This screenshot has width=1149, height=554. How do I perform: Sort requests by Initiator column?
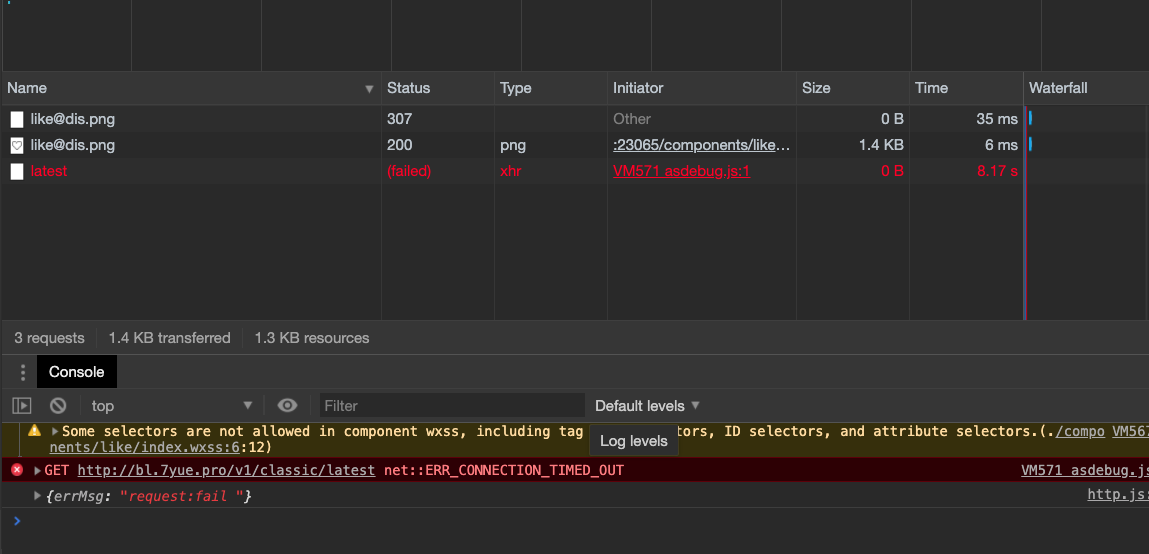(x=701, y=88)
